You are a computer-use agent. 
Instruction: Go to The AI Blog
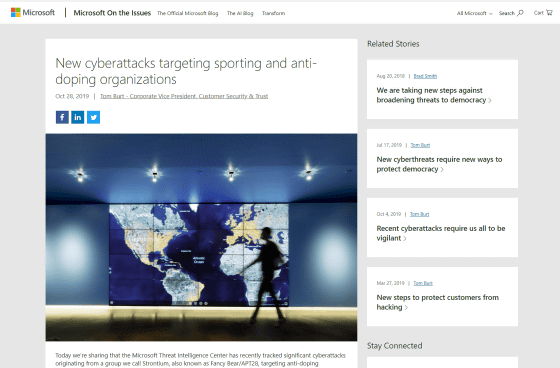[240, 13]
